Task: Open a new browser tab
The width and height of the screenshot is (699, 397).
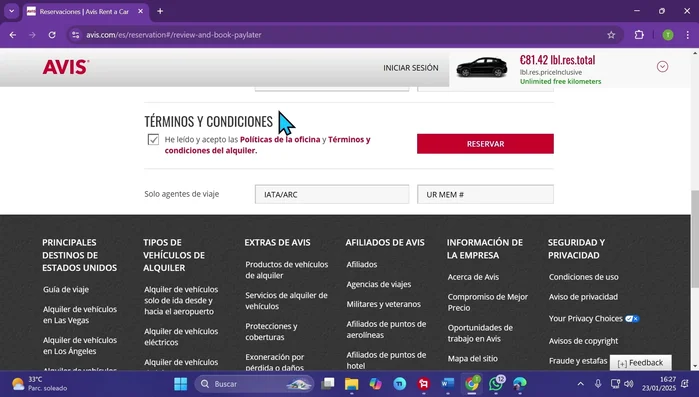Action: (x=160, y=11)
